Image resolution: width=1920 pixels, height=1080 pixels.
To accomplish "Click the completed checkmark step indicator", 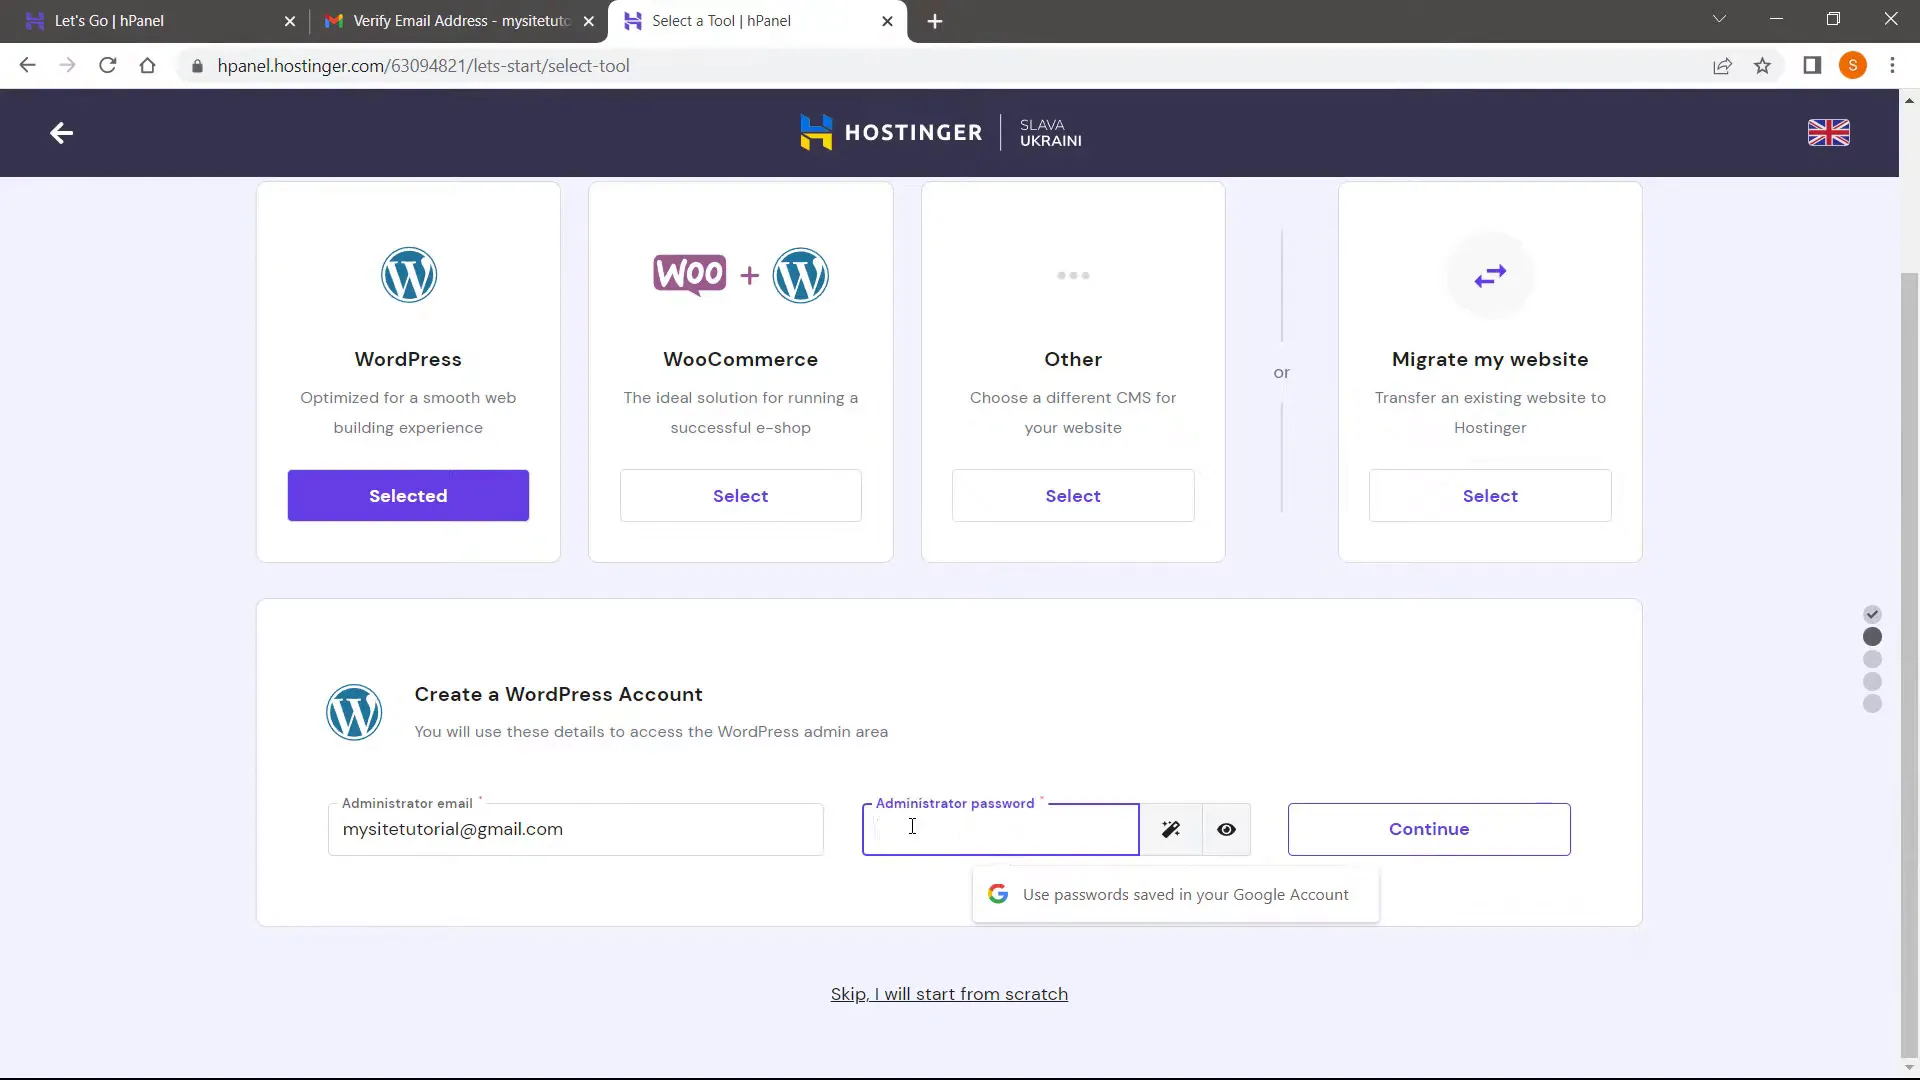I will pyautogui.click(x=1873, y=614).
